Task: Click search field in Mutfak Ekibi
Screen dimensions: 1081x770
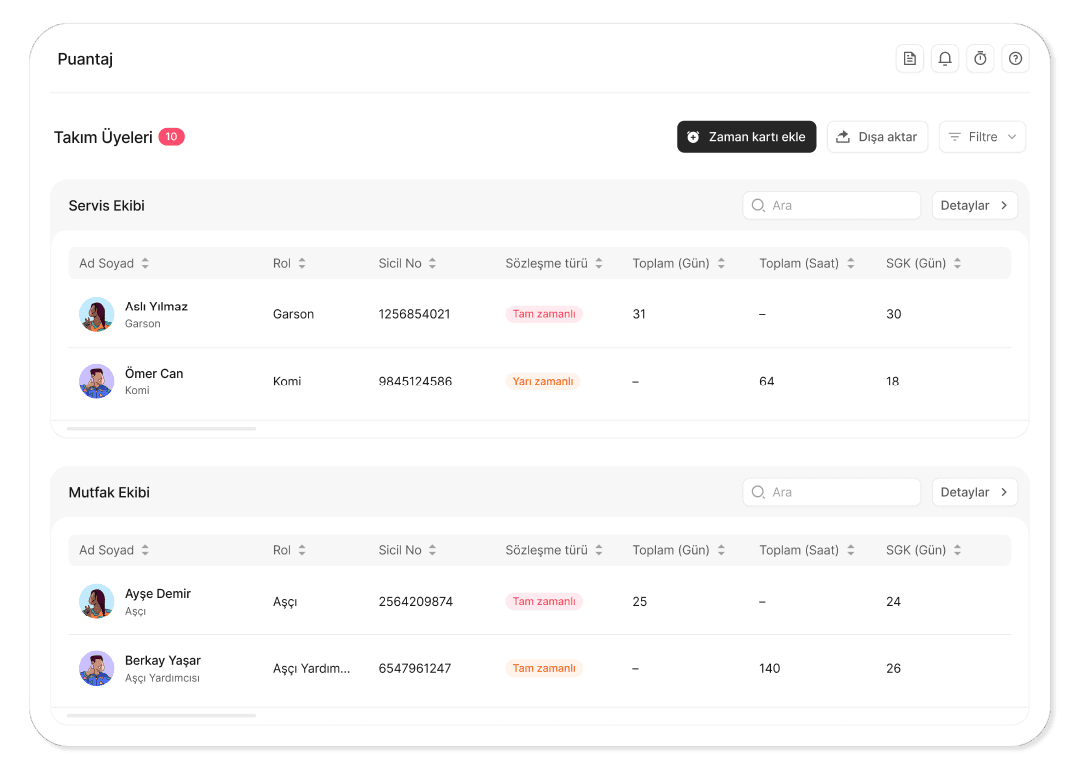Action: coord(840,492)
